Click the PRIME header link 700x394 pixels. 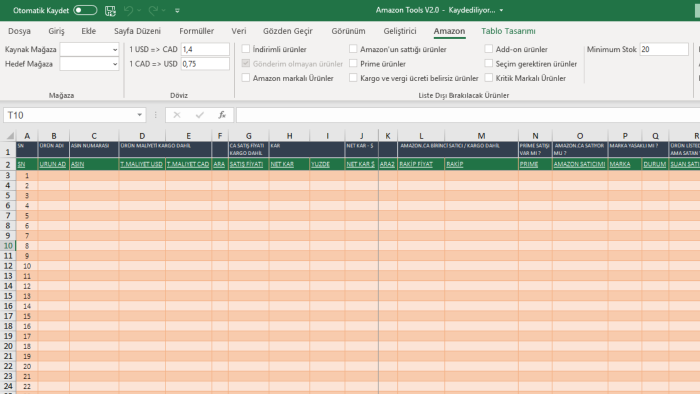click(x=529, y=164)
